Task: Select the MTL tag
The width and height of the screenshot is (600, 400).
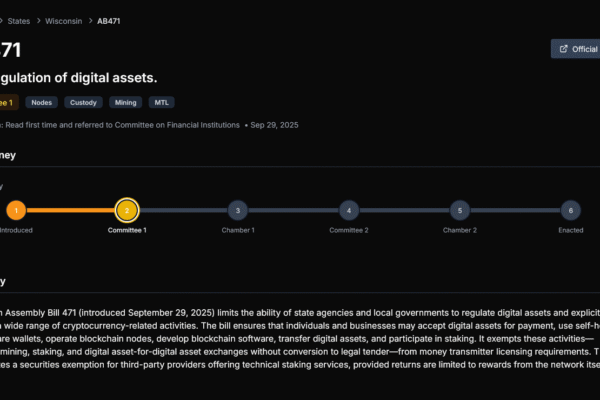Action: (x=161, y=102)
